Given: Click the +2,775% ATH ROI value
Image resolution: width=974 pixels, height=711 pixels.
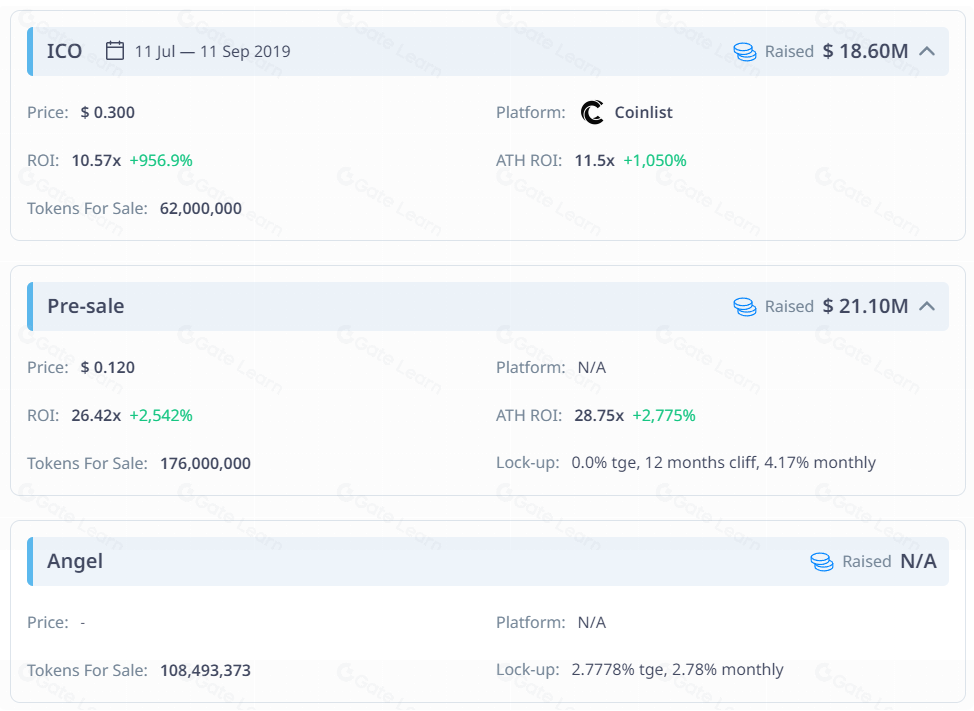Looking at the screenshot, I should pos(663,415).
